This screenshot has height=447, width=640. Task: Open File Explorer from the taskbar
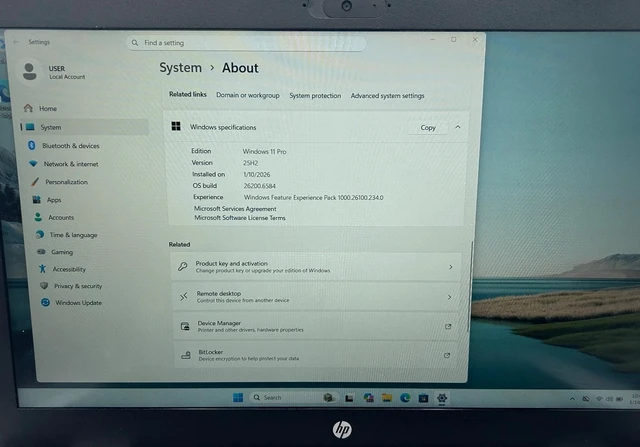[x=387, y=398]
